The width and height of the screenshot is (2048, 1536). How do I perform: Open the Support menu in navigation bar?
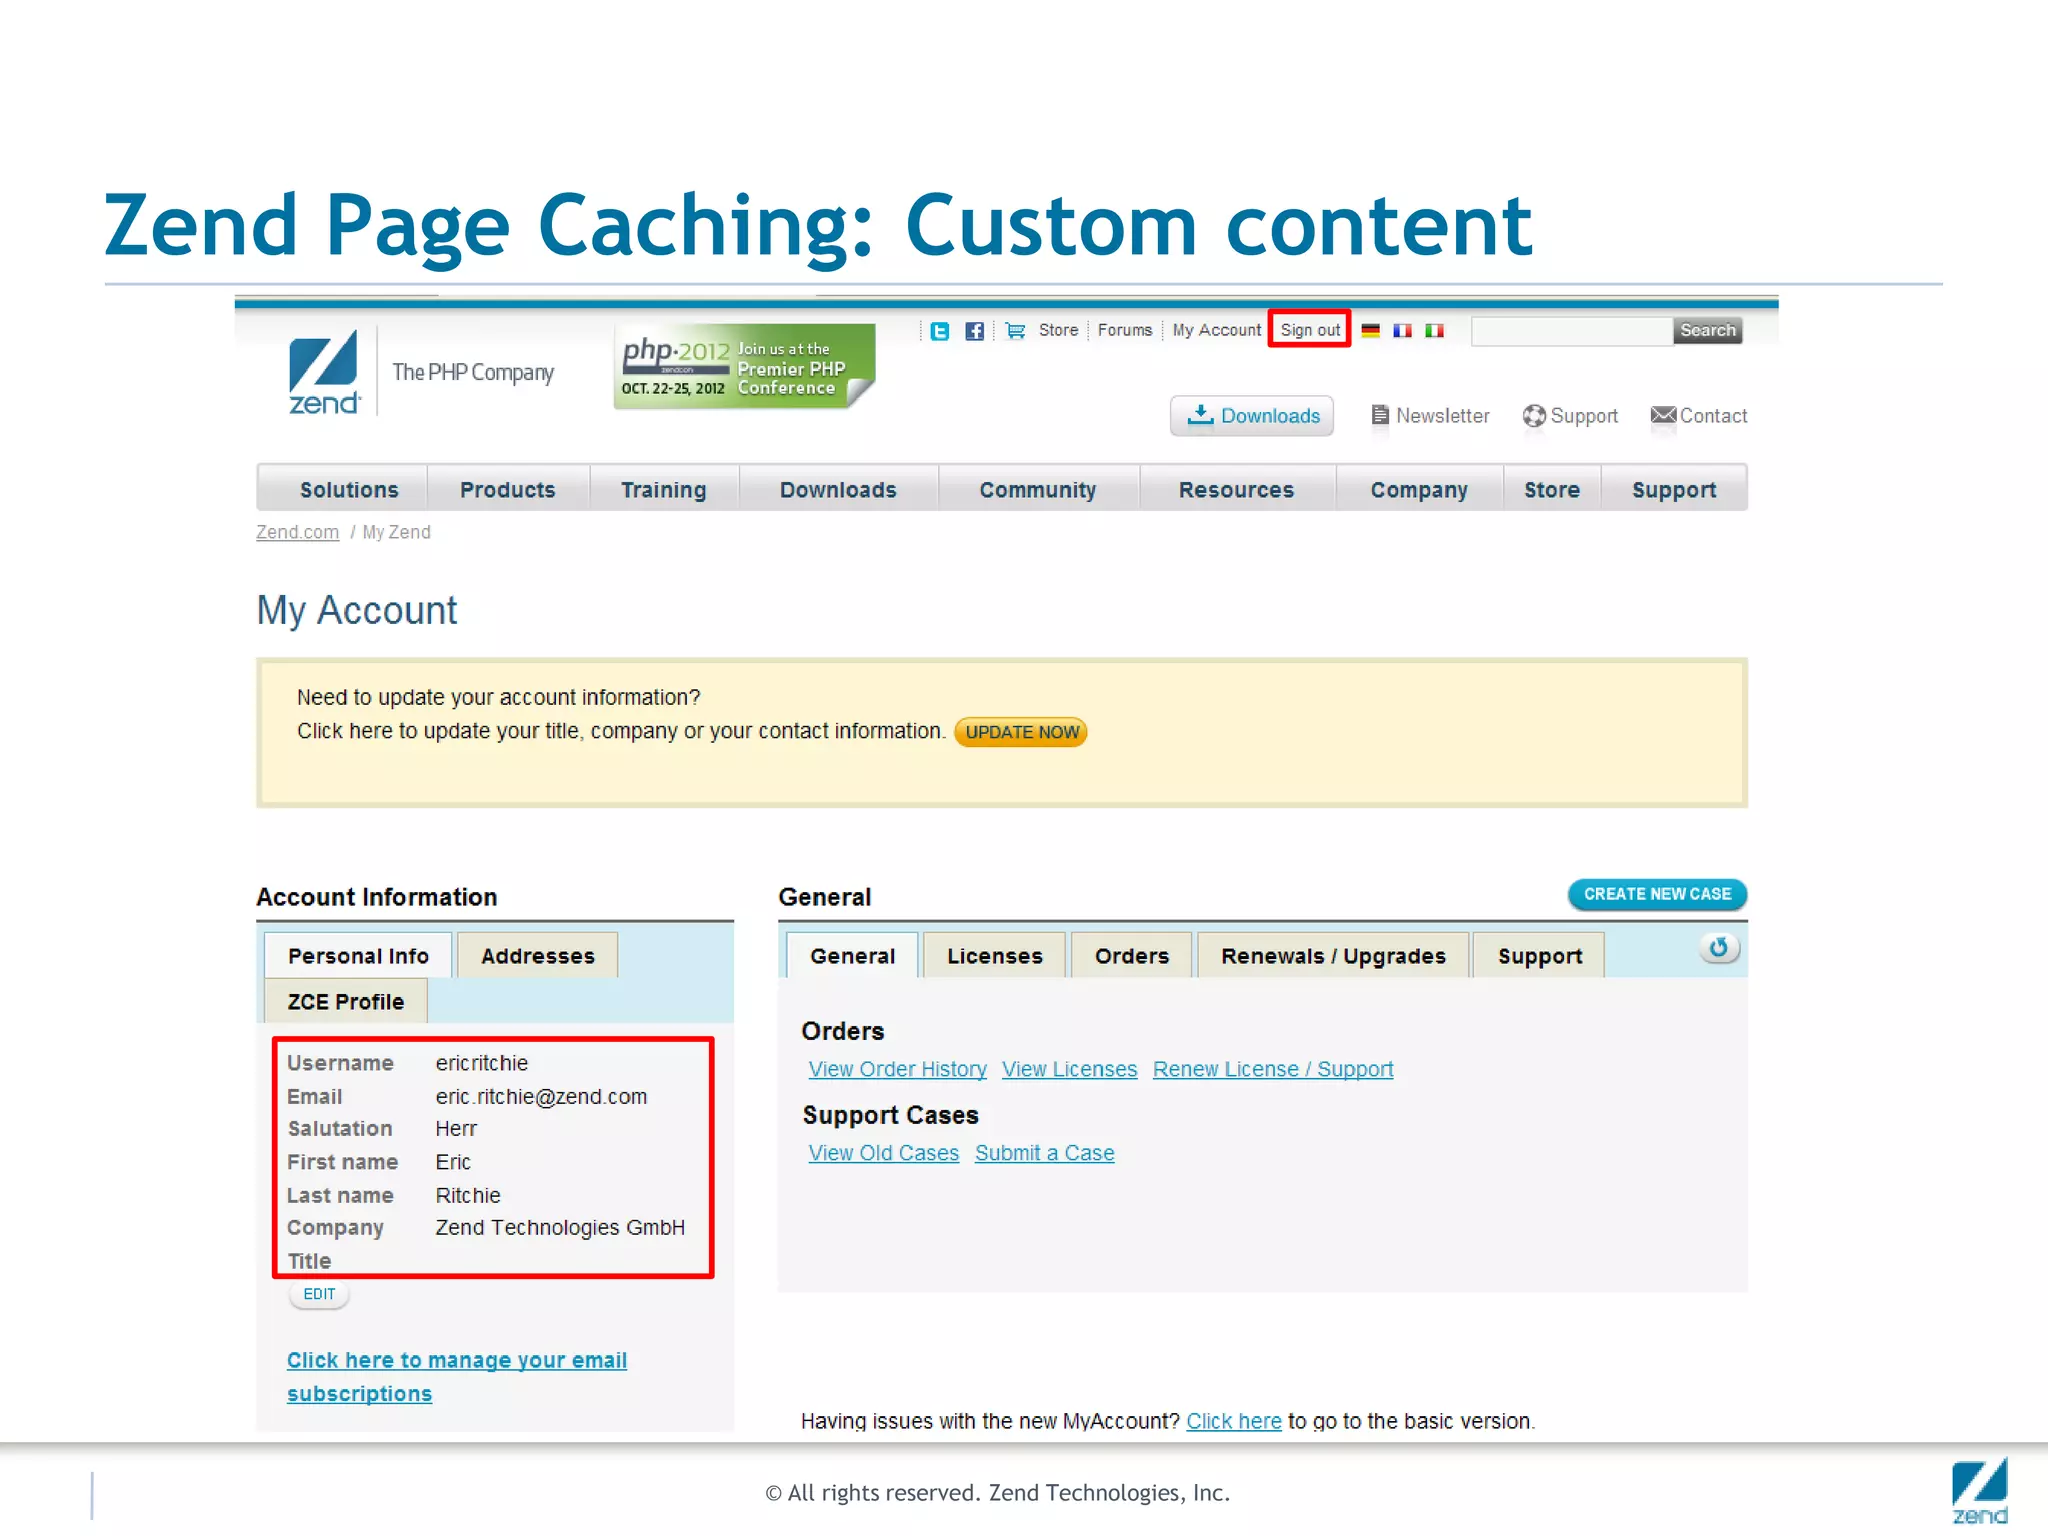(1674, 490)
